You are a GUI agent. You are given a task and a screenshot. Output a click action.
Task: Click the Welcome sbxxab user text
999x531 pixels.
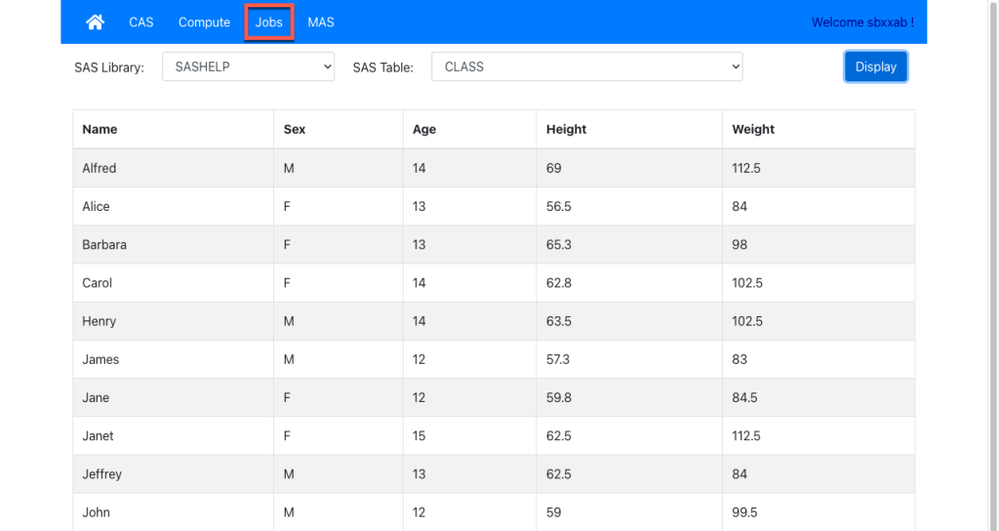[x=862, y=22]
